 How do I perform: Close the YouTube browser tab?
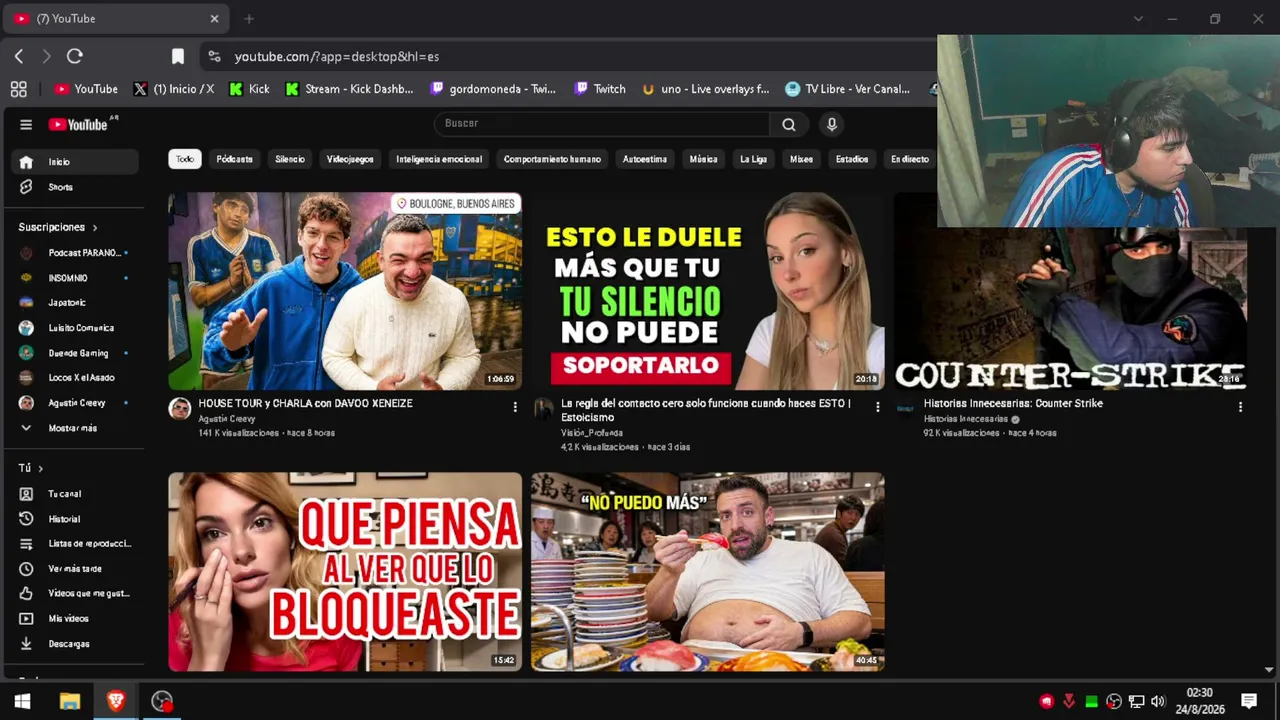click(214, 19)
